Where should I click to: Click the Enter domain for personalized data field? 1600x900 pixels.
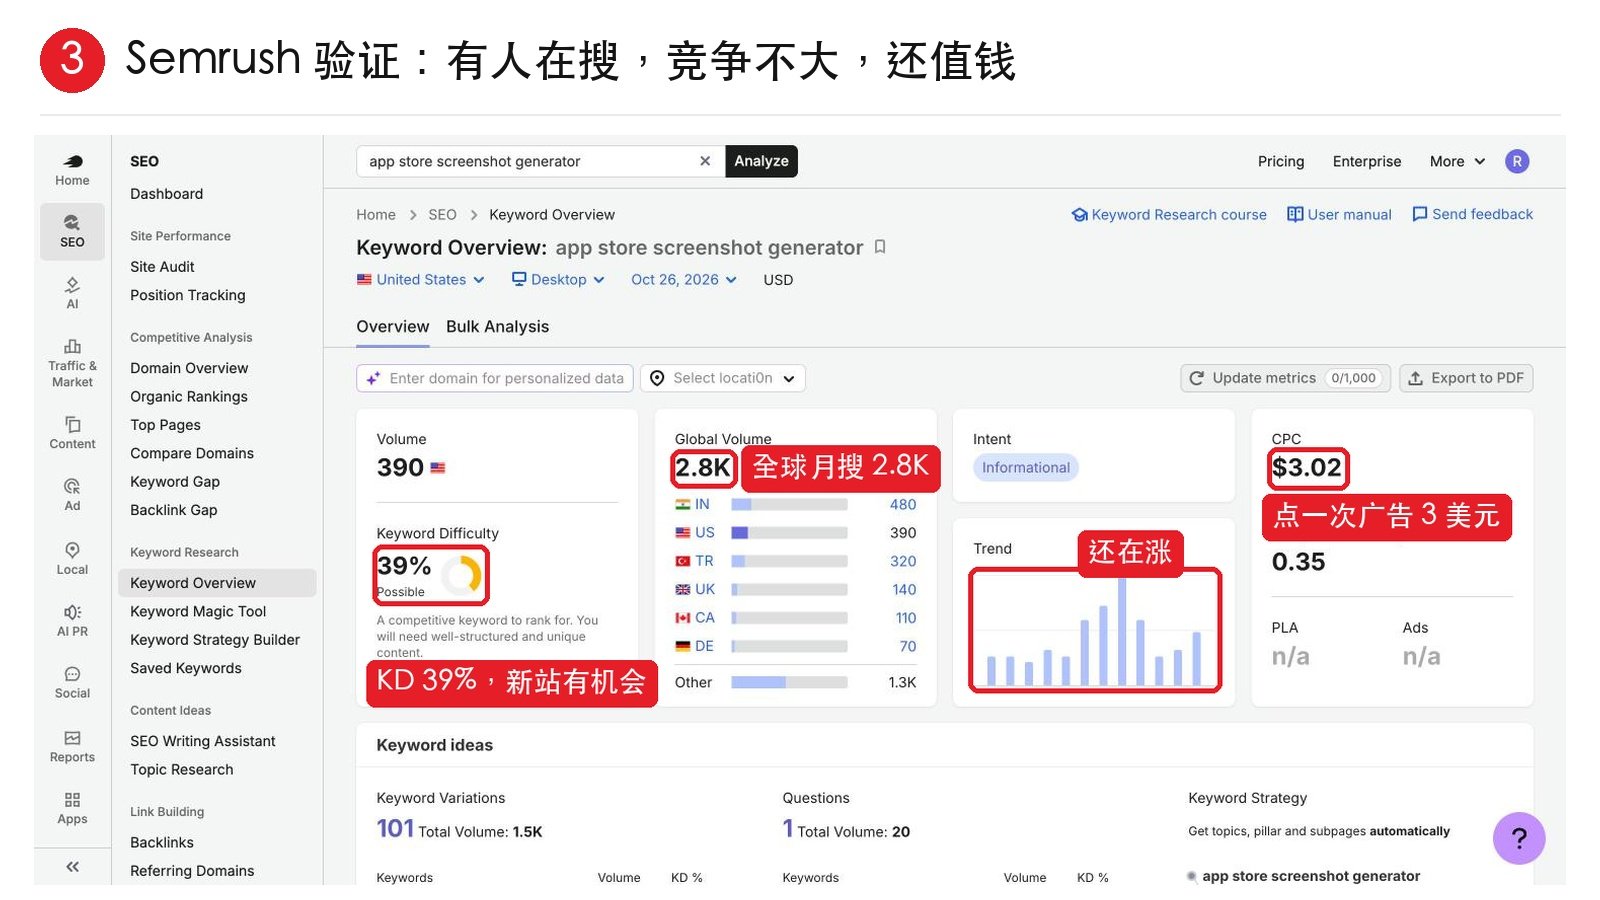(x=495, y=378)
